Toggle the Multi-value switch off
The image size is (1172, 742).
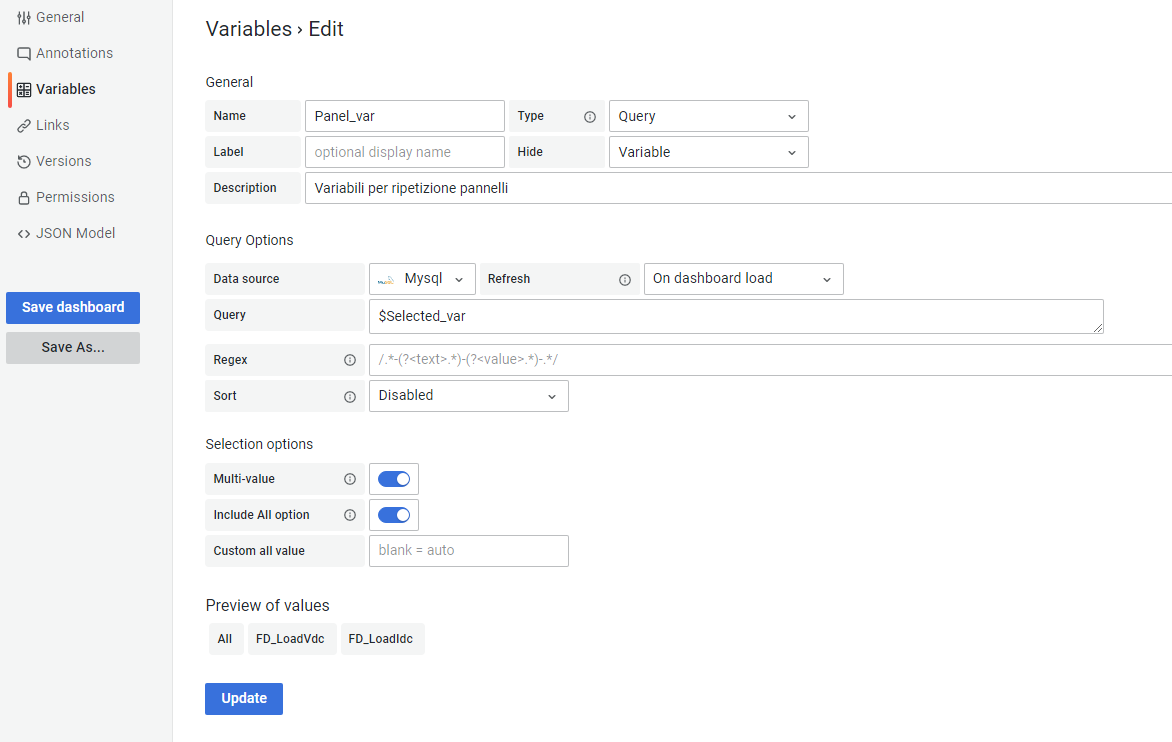click(x=394, y=479)
